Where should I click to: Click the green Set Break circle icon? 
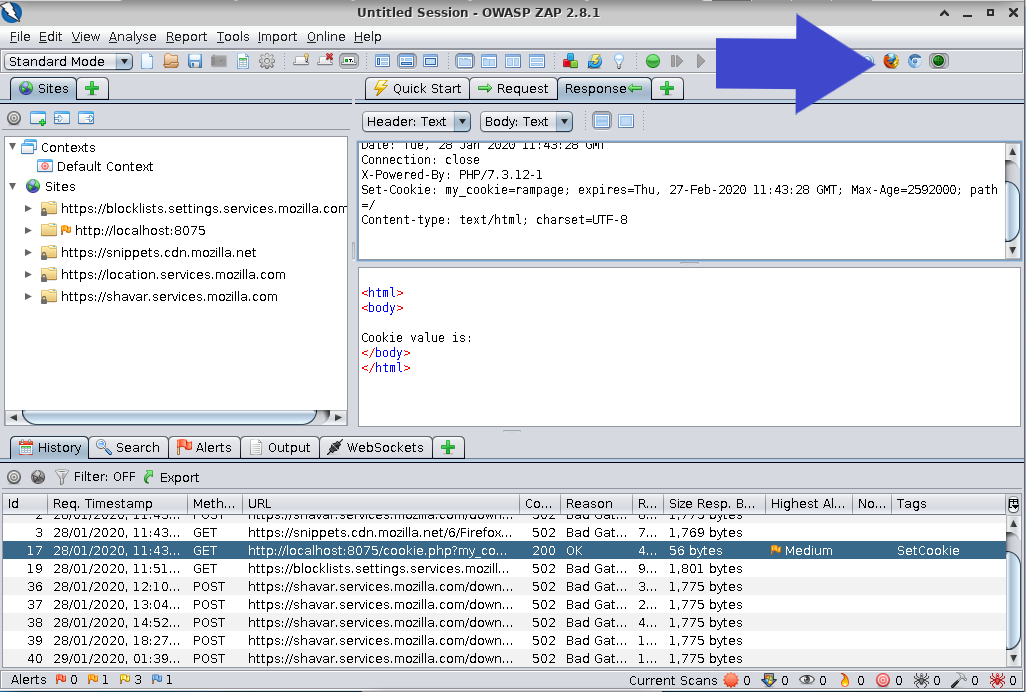[652, 61]
